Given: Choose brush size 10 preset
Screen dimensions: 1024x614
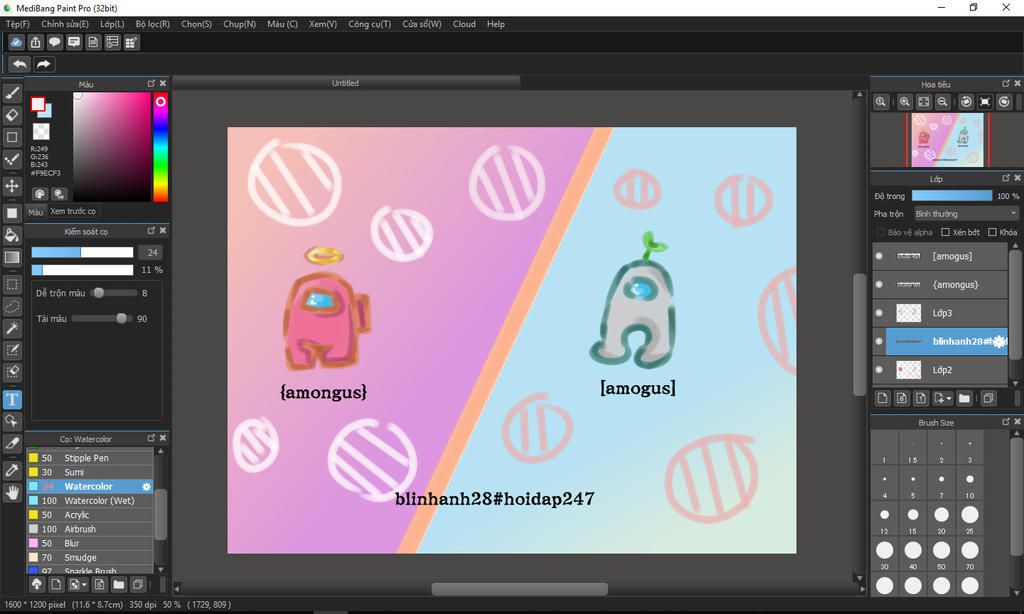Looking at the screenshot, I should tap(970, 484).
